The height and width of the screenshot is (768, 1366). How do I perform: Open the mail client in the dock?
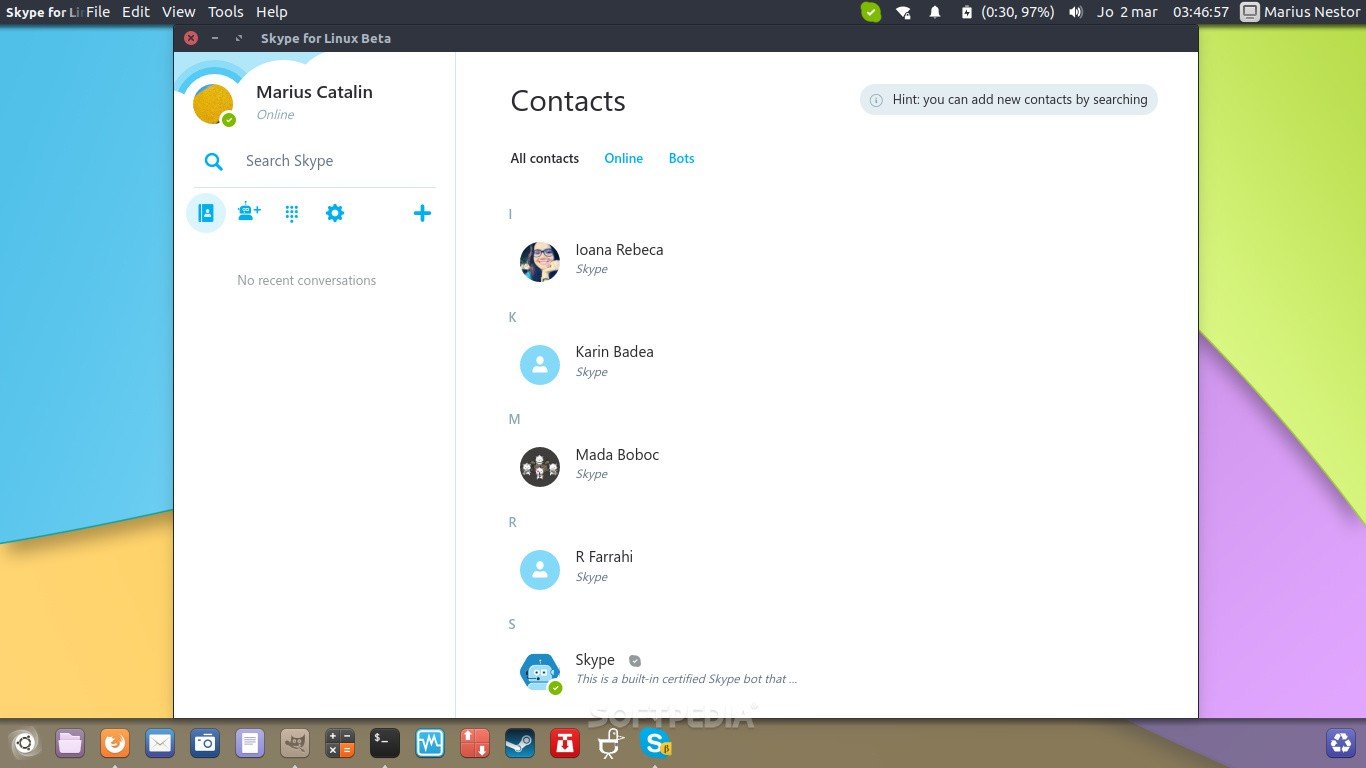[x=160, y=743]
